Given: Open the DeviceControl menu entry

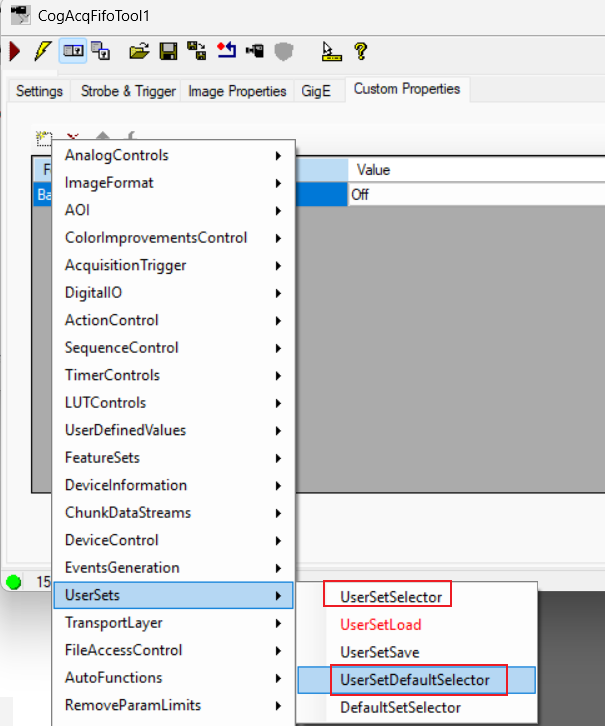Looking at the screenshot, I should point(174,540).
